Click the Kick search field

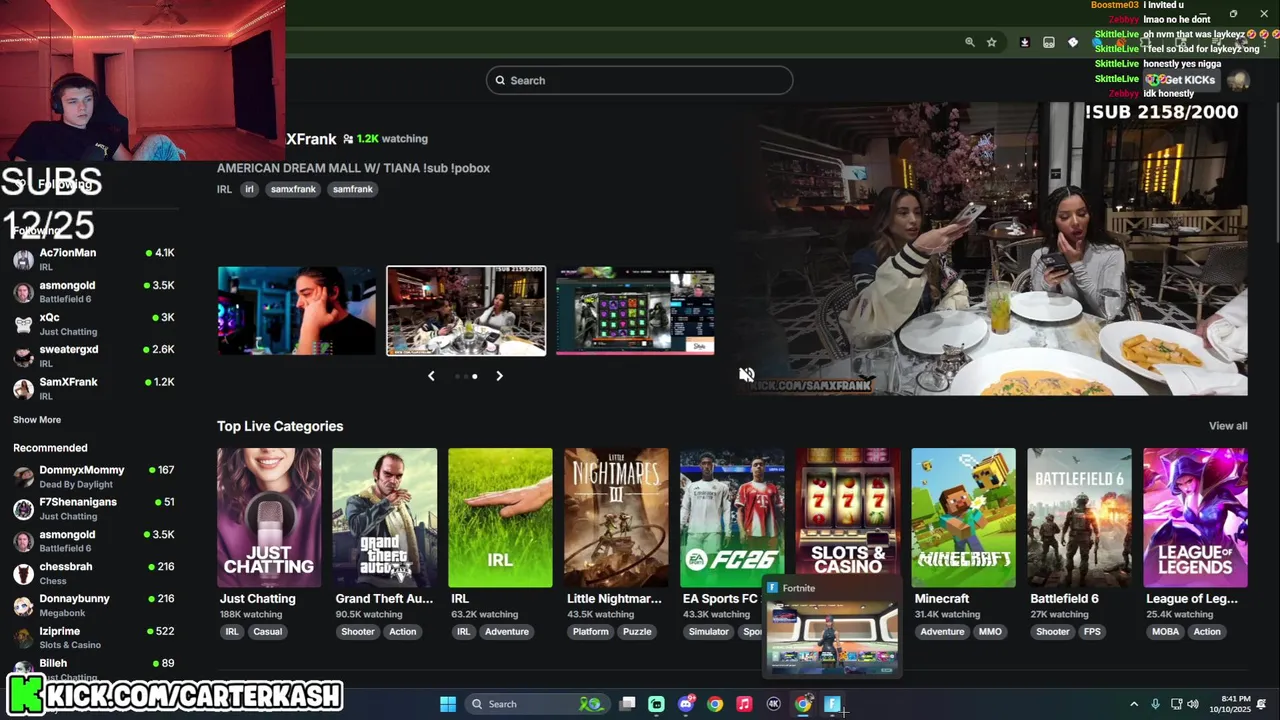639,80
